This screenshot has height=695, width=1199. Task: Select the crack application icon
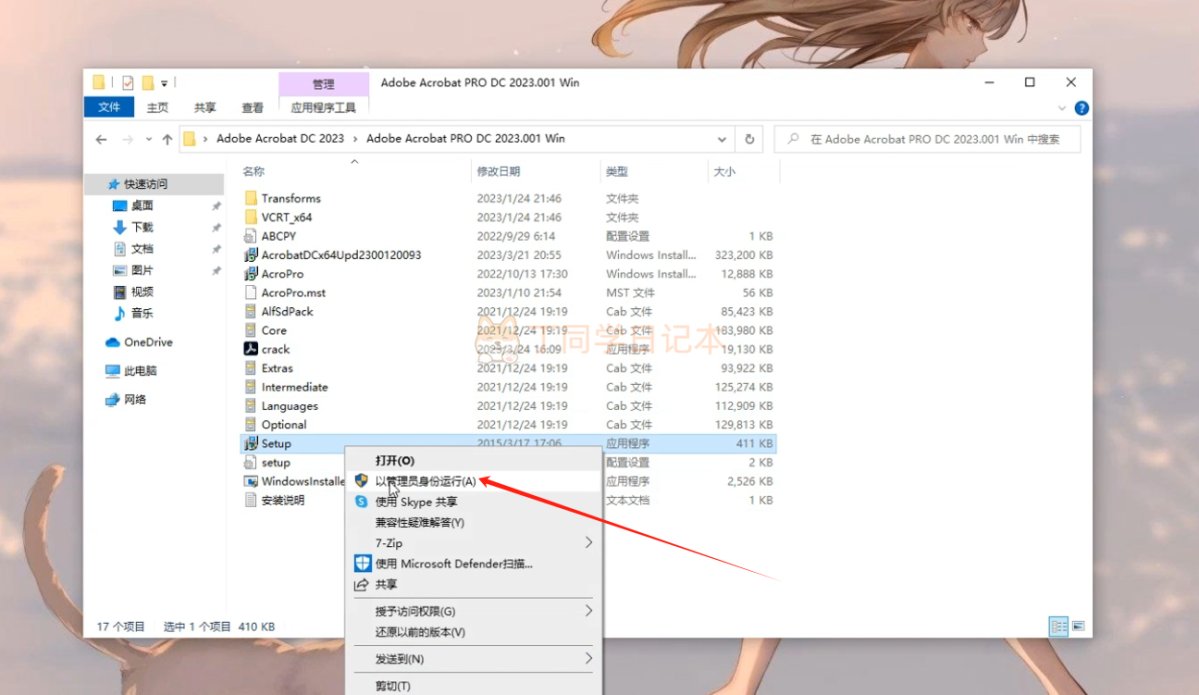coord(251,349)
